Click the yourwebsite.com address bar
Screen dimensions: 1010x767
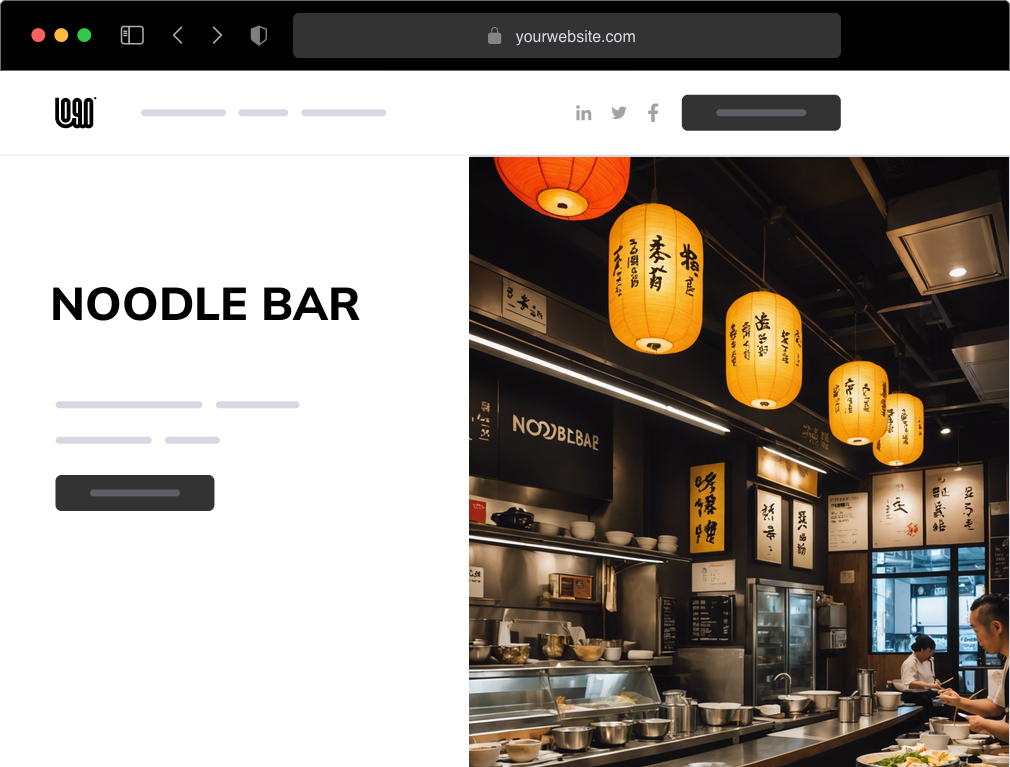(567, 35)
